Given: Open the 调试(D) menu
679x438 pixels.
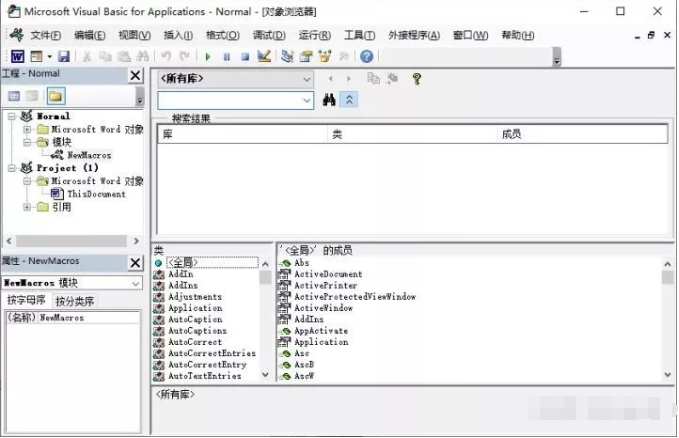Looking at the screenshot, I should [269, 36].
